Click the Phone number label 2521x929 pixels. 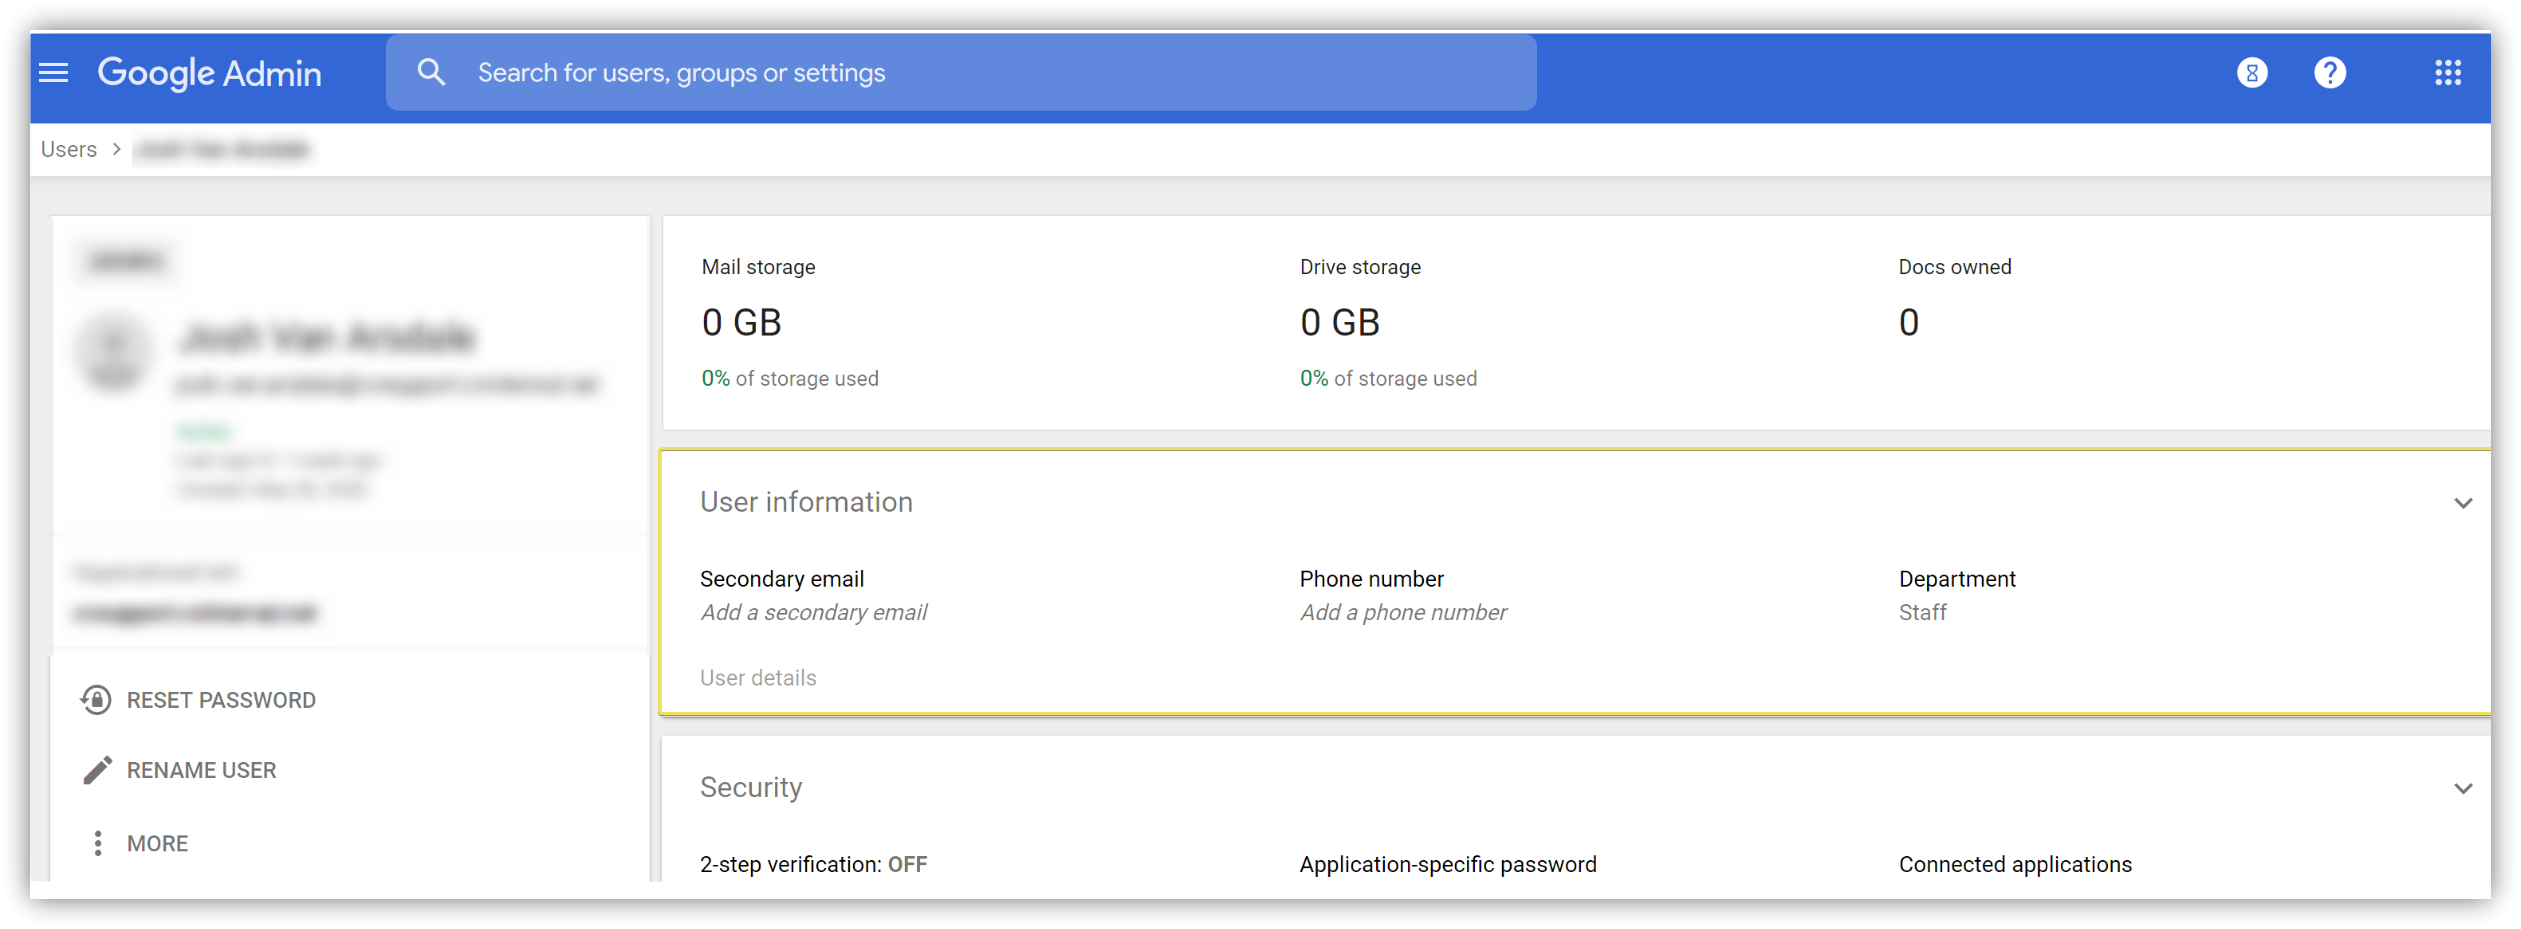1371,579
